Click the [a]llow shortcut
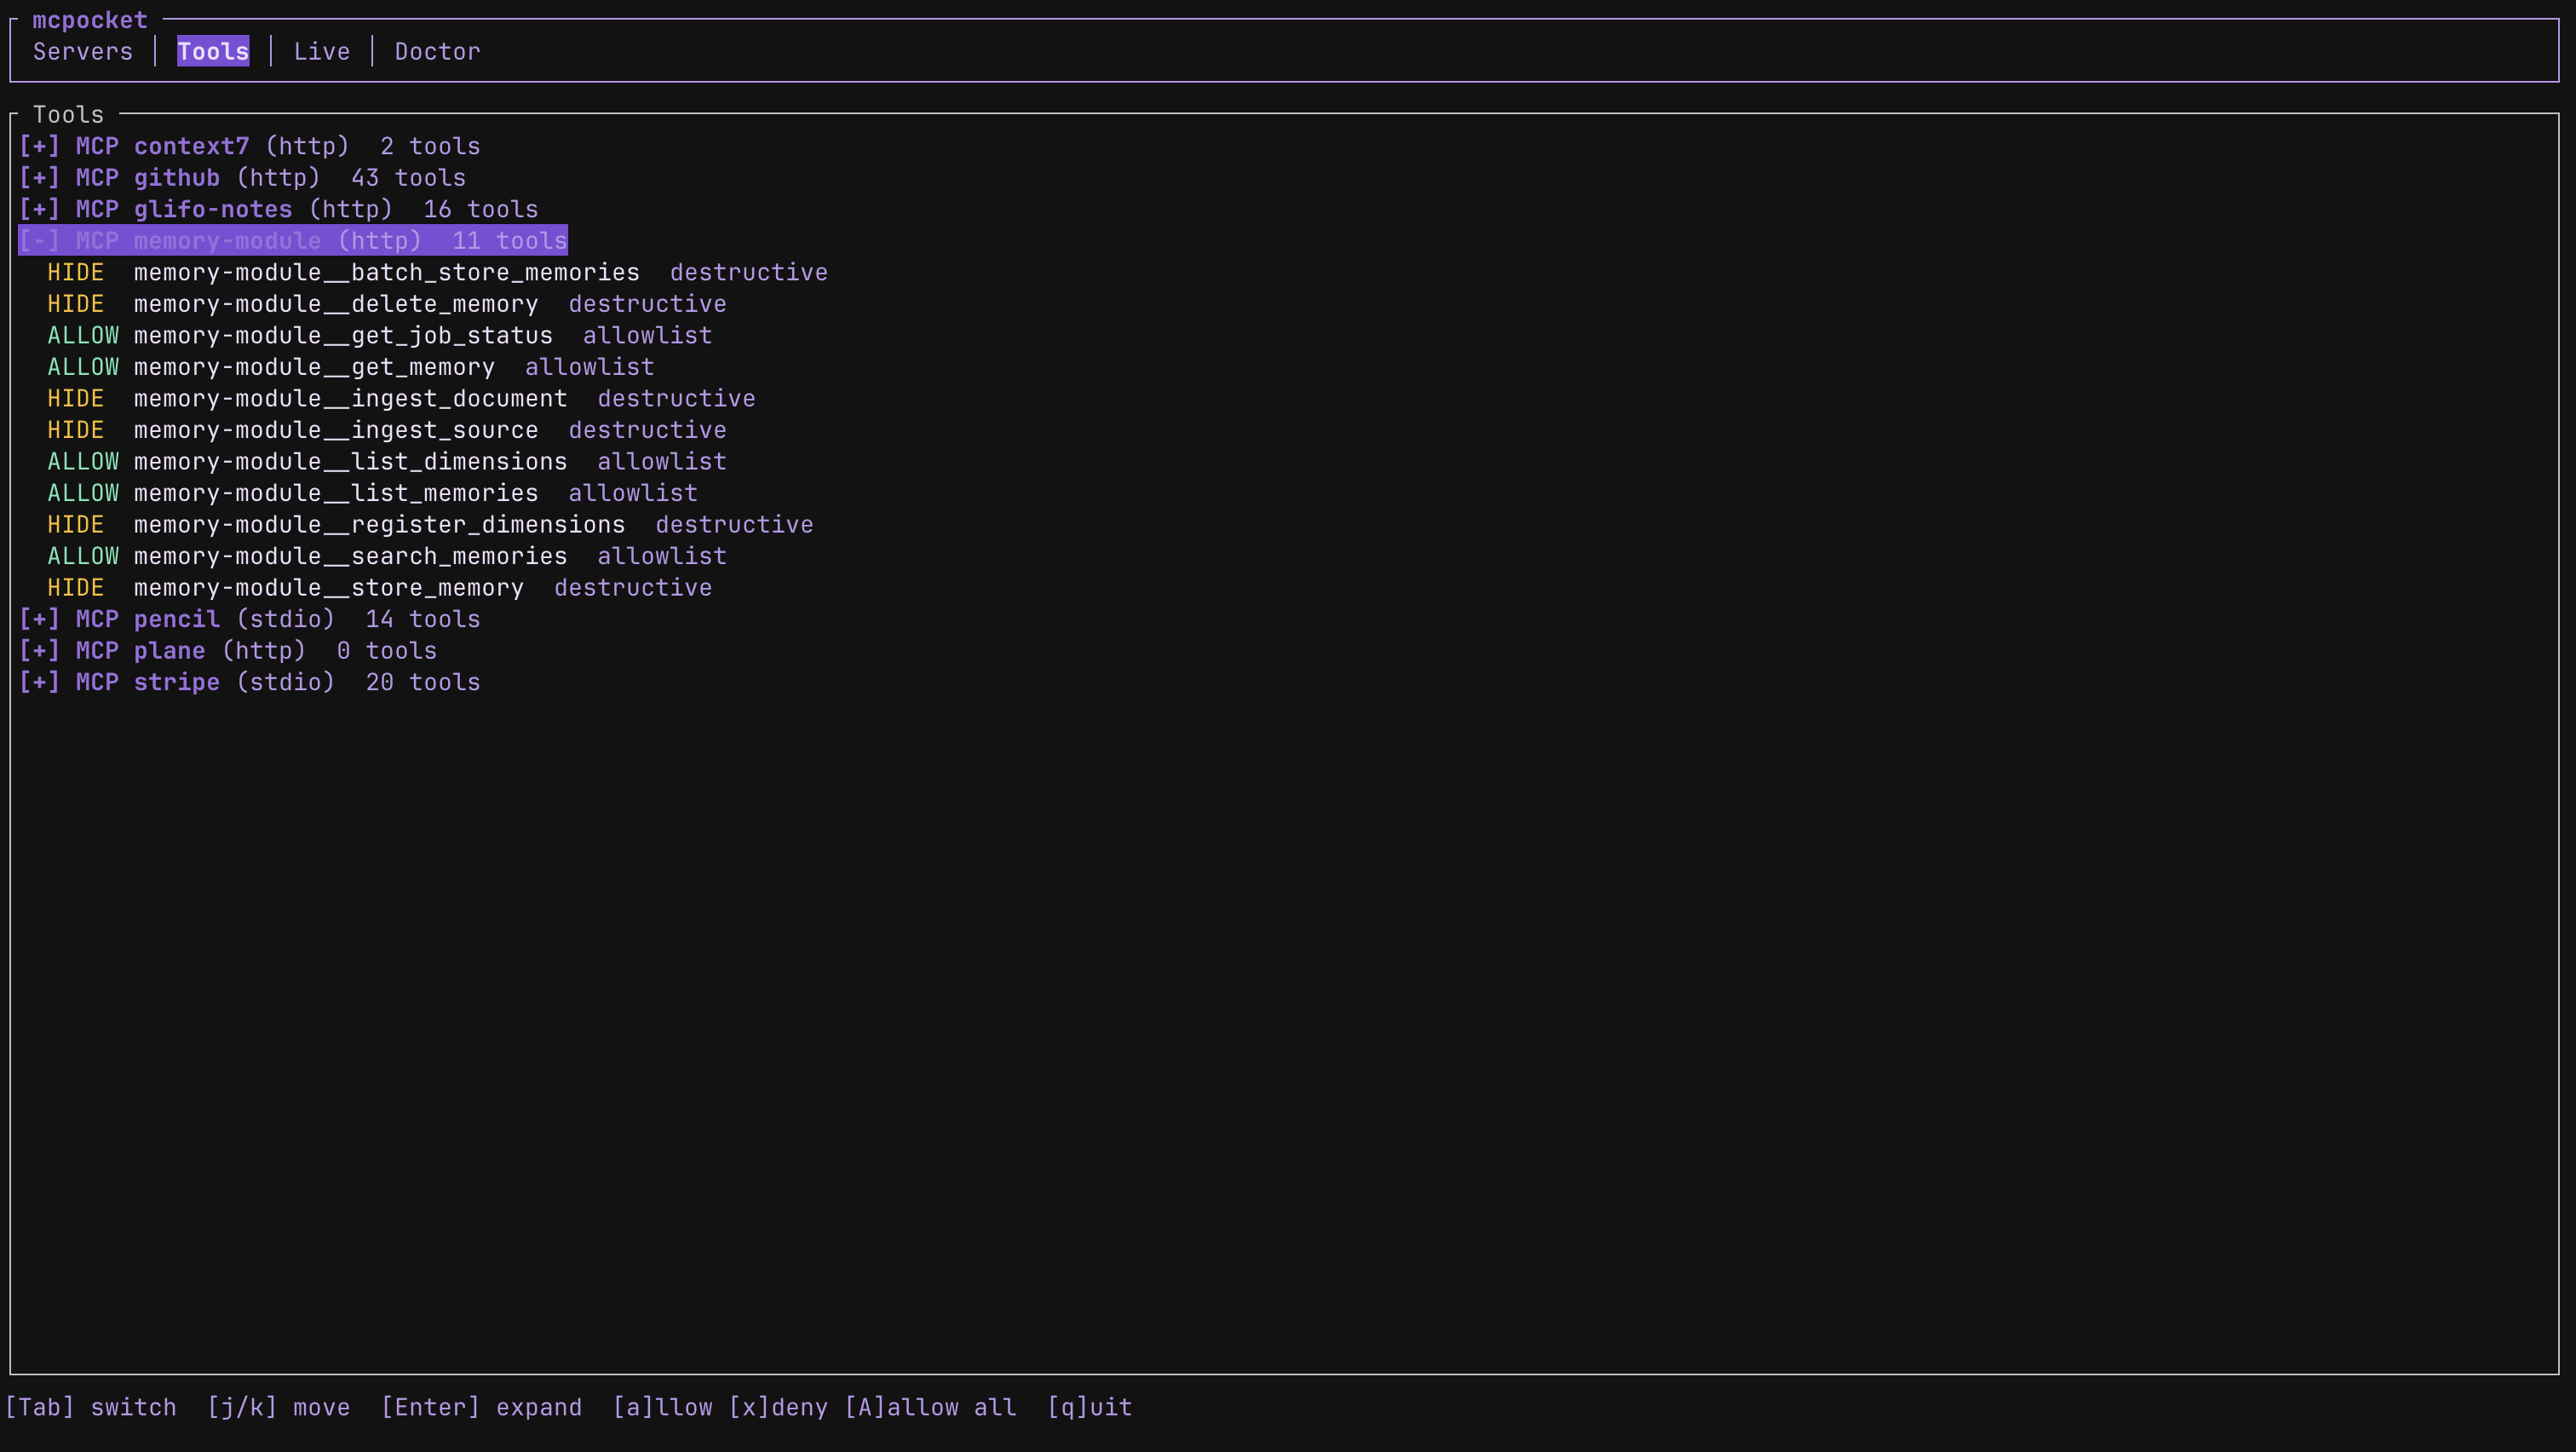2576x1452 pixels. [x=662, y=1407]
